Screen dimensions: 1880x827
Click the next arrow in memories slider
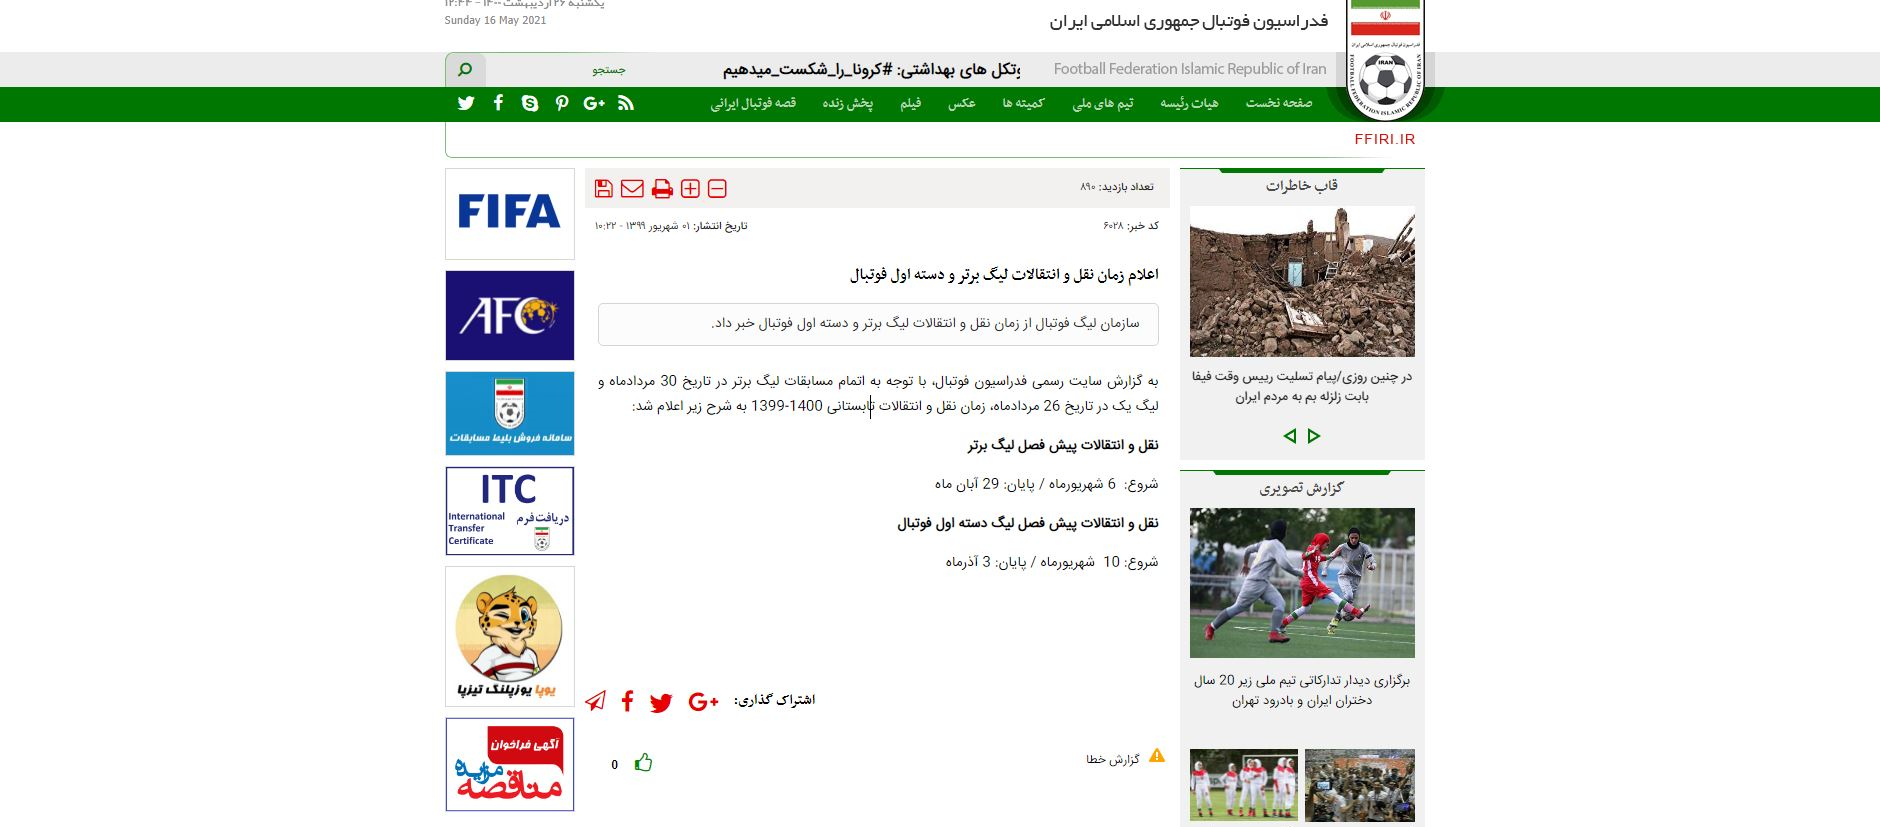click(x=1314, y=436)
